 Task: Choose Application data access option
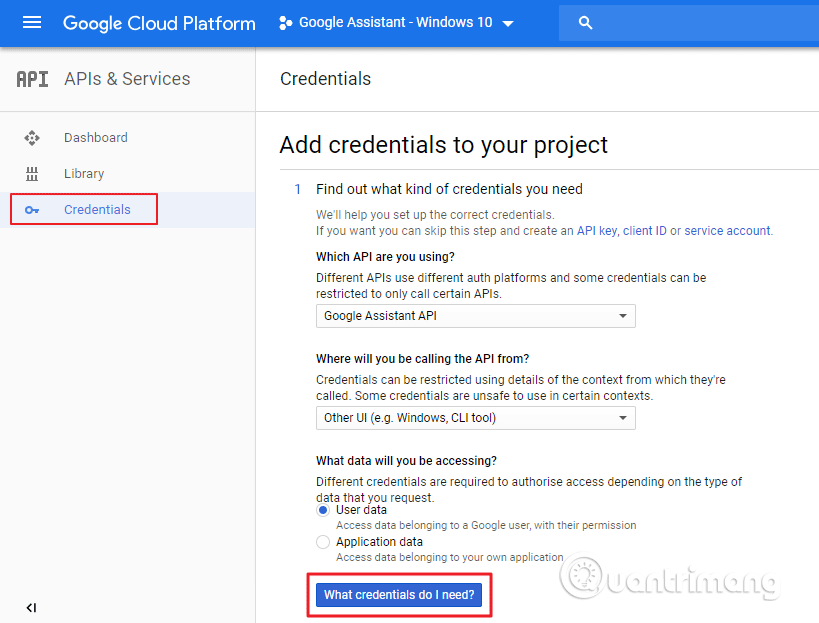[323, 542]
